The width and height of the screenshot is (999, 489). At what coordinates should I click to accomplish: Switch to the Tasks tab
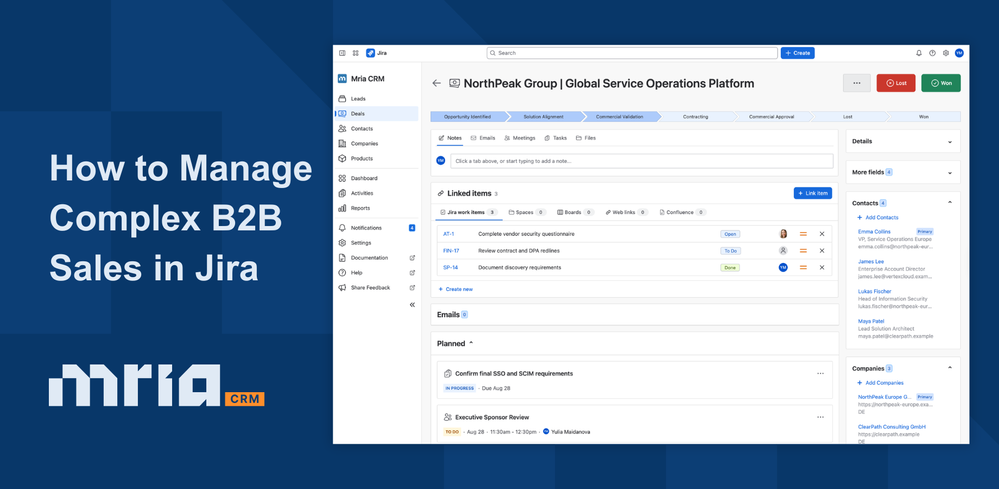[x=556, y=138]
